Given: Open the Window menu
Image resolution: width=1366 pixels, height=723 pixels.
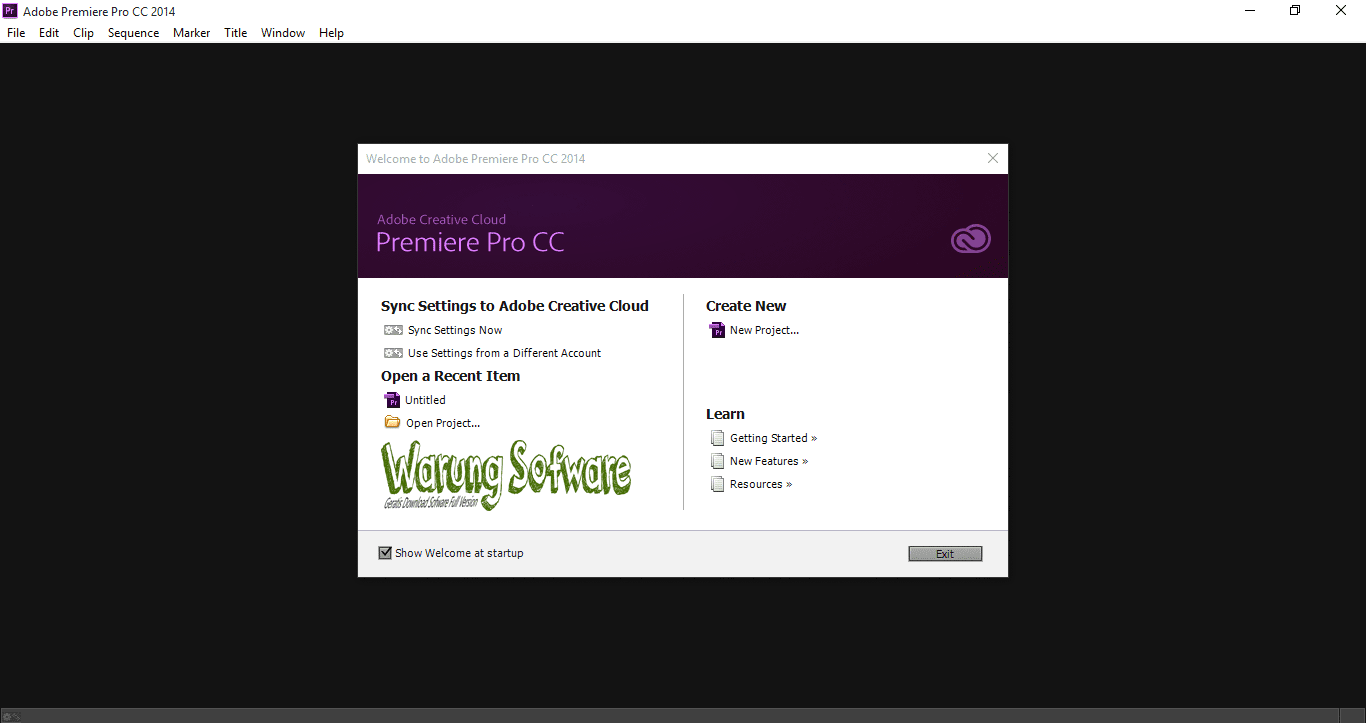Looking at the screenshot, I should (x=283, y=33).
